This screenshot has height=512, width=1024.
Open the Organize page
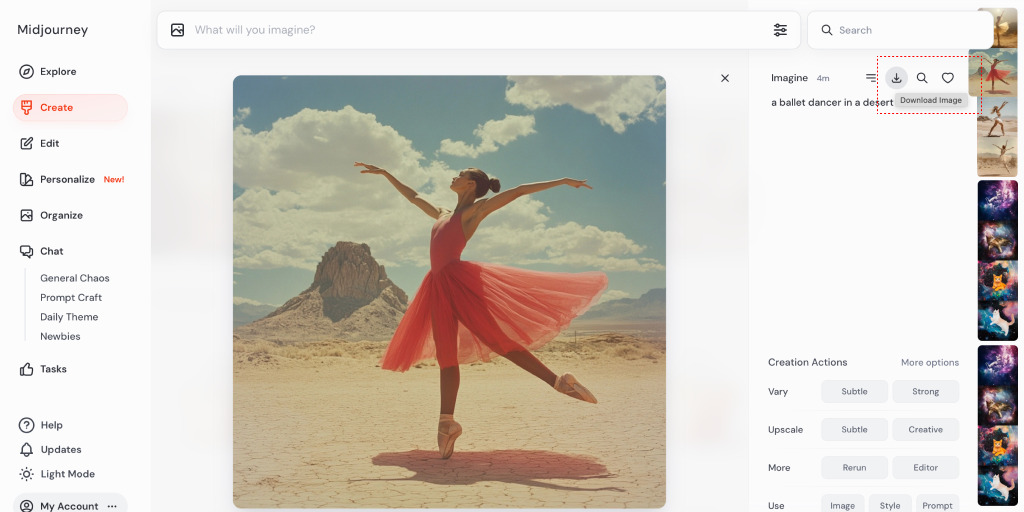point(52,216)
